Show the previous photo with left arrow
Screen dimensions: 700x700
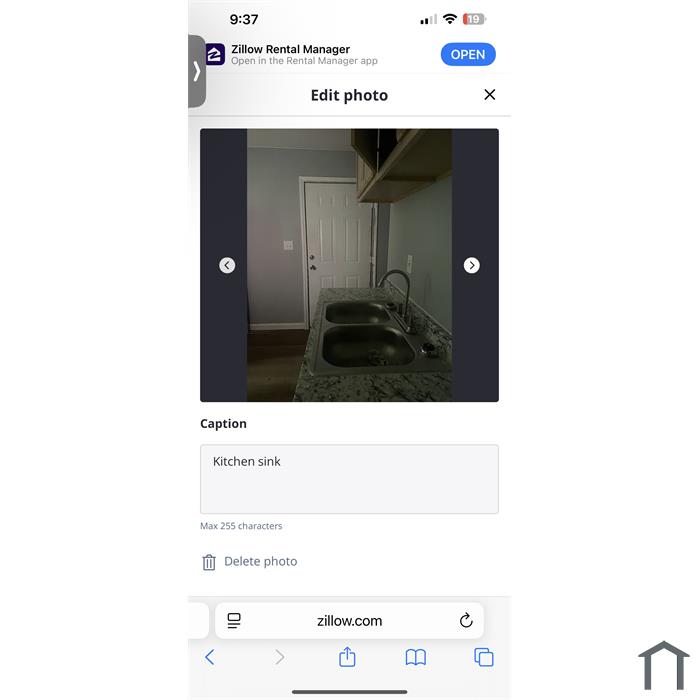coord(227,265)
